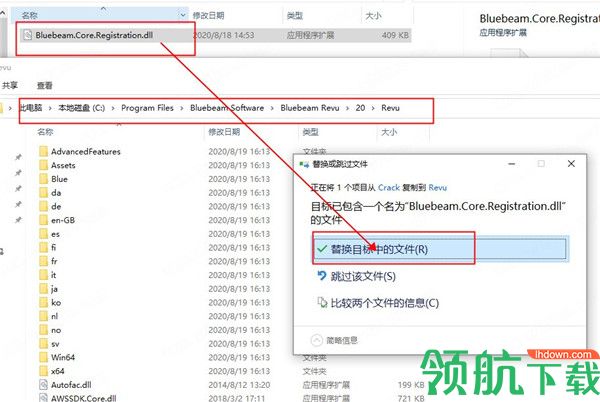600x402 pixels.
Task: Minimize the replace or skip files dialog
Action: [x=512, y=164]
